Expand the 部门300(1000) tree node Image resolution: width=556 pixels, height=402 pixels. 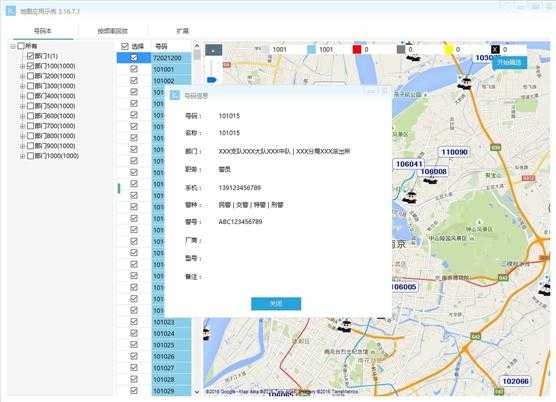pos(22,86)
